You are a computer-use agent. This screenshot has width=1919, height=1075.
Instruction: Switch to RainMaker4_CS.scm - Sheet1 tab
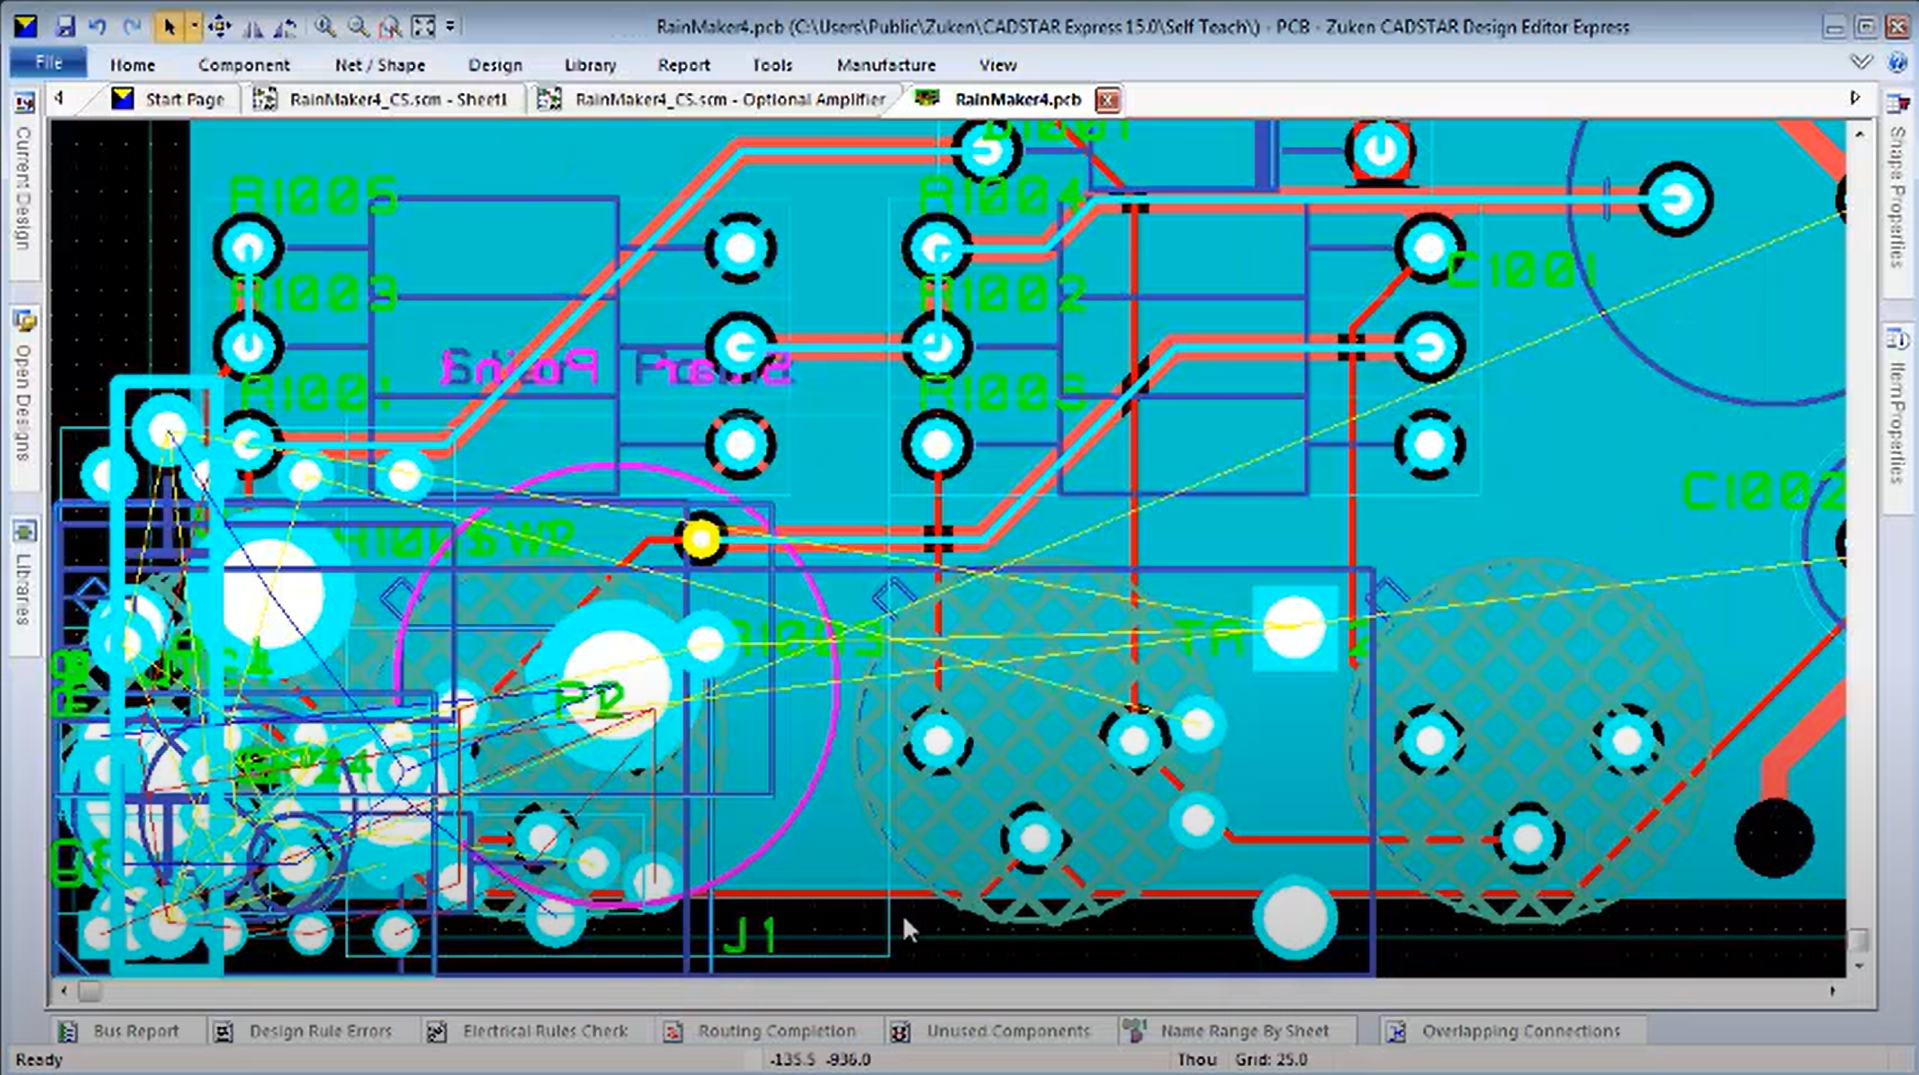(383, 99)
